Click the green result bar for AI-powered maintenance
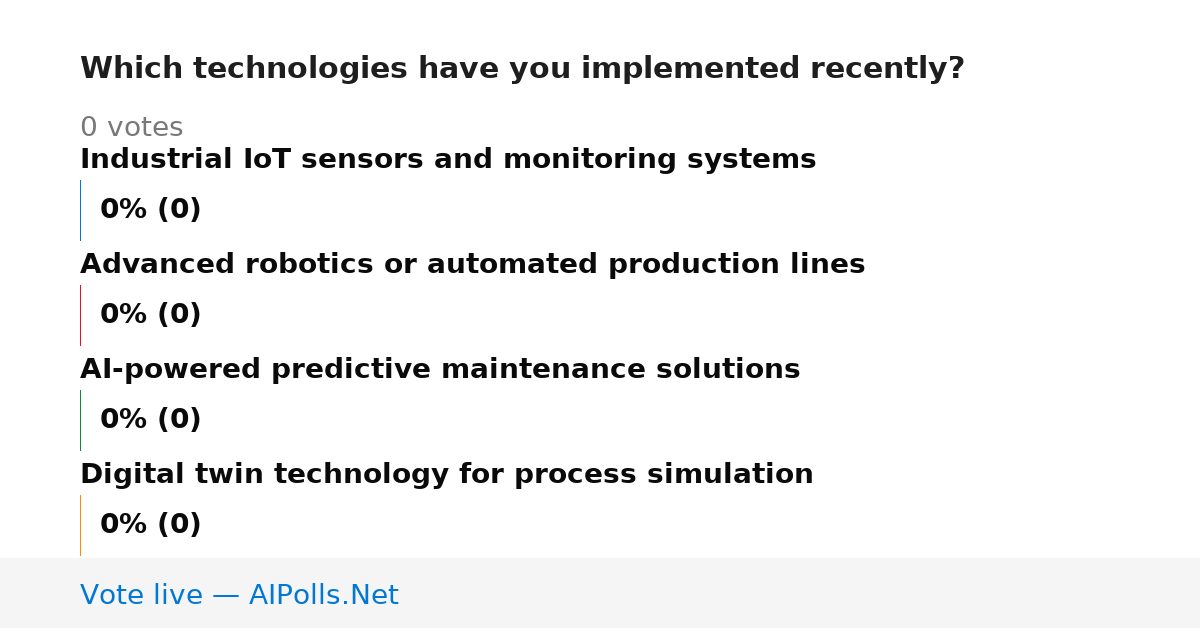 80,420
